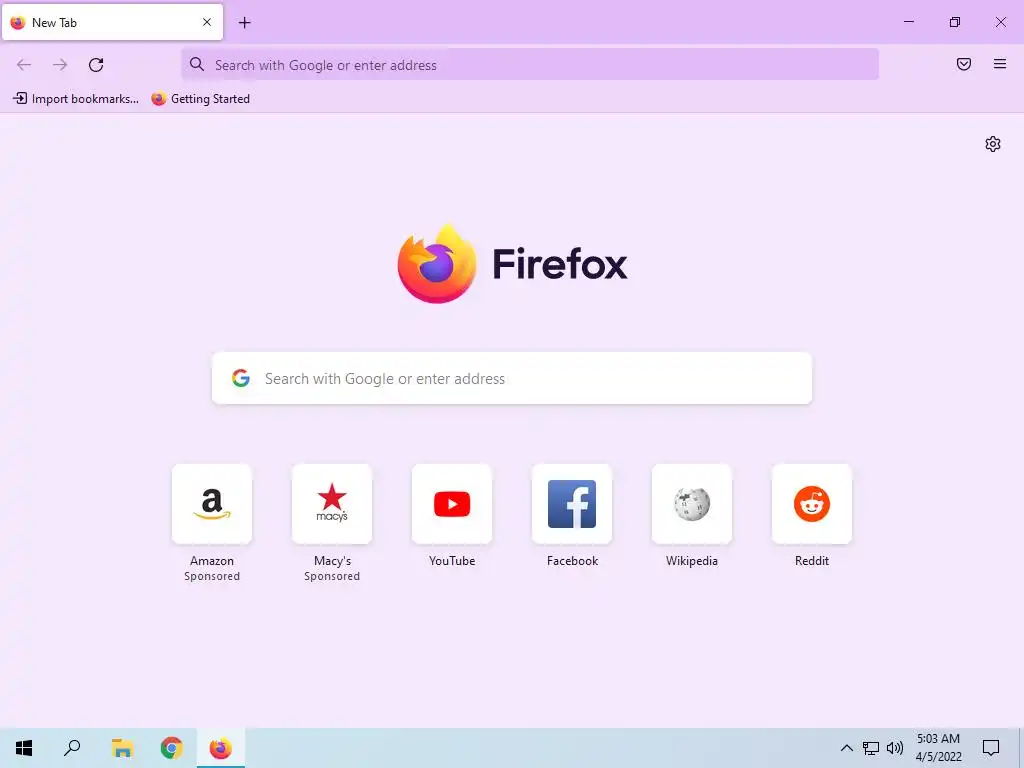
Task: Click the YouTube label text
Action: 452,560
